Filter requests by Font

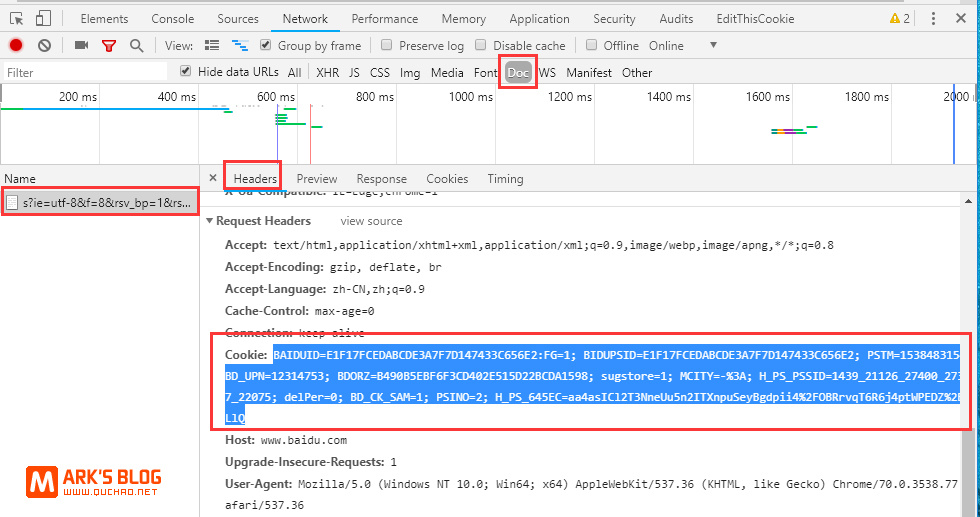(485, 73)
